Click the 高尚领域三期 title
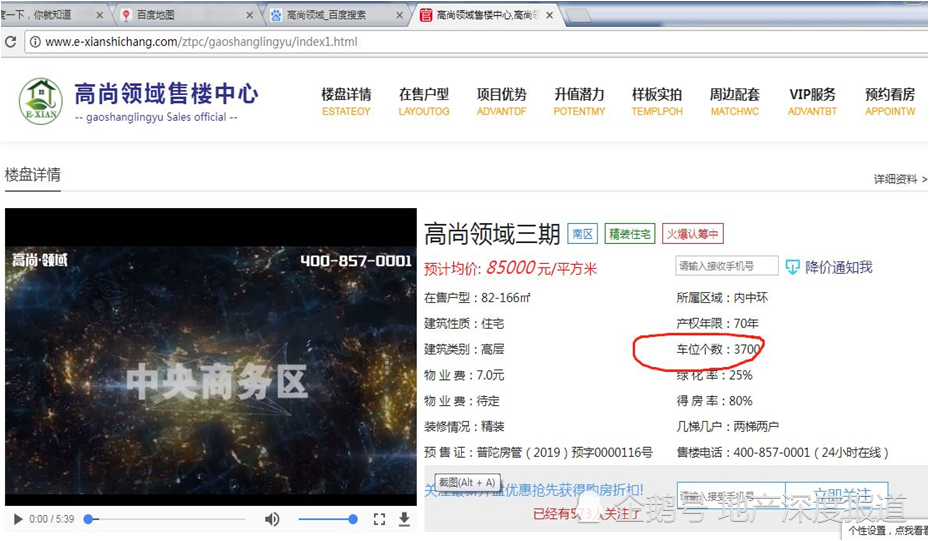 pos(492,235)
